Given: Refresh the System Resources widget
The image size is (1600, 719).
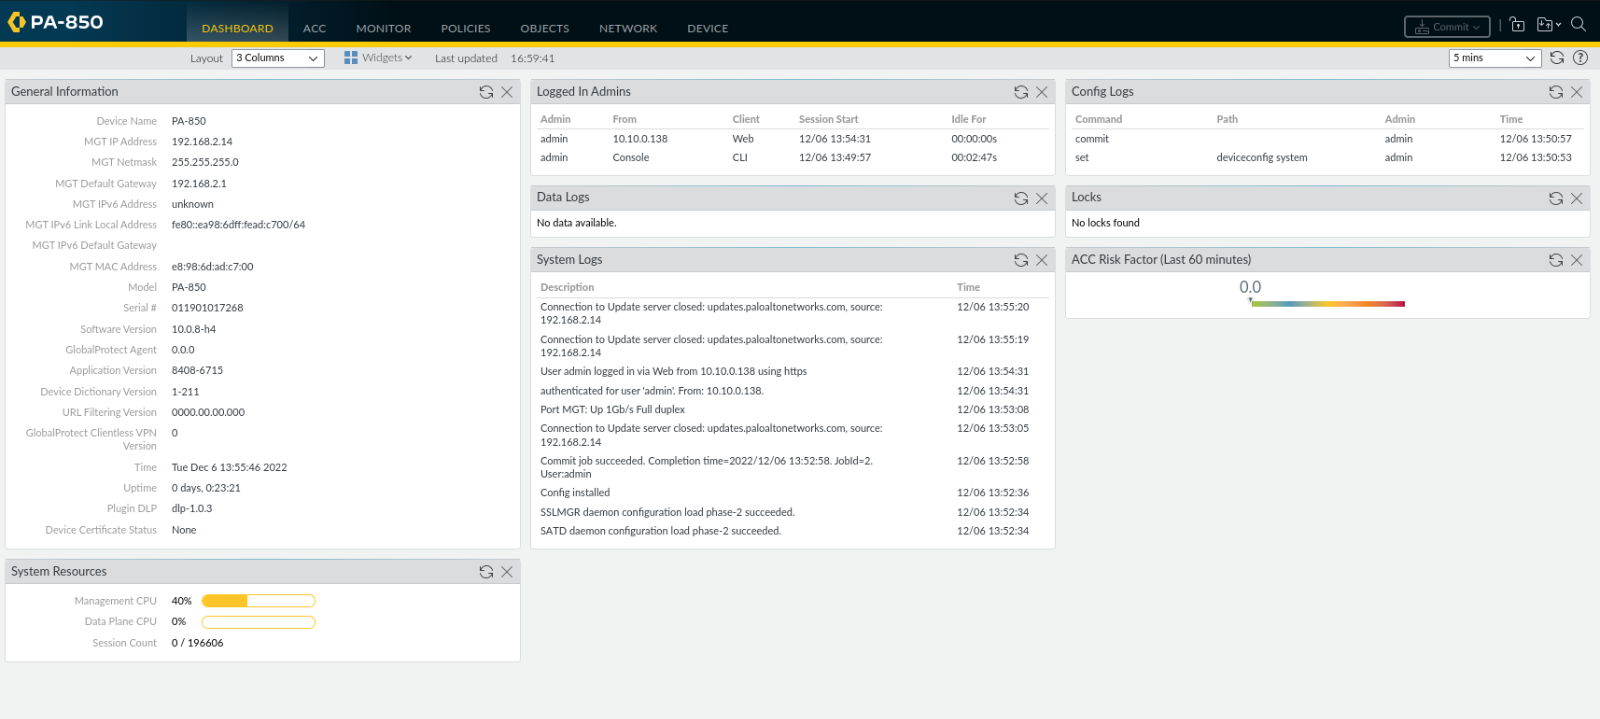Looking at the screenshot, I should coord(486,572).
